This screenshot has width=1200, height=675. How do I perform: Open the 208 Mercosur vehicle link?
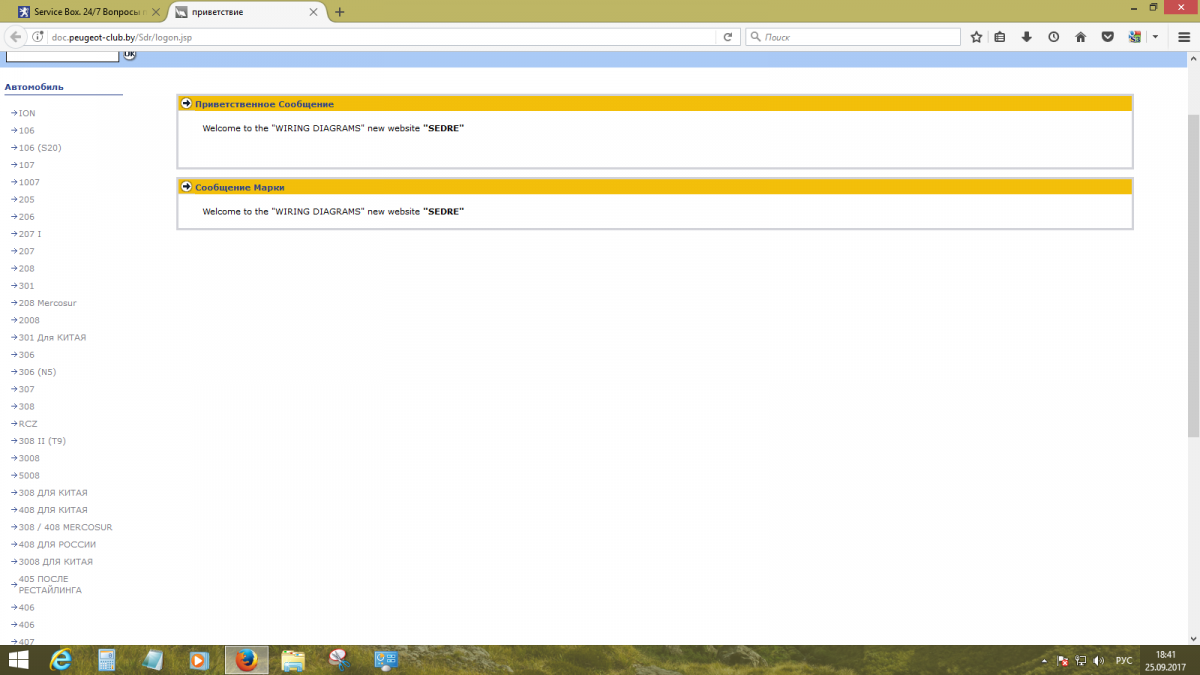tap(47, 303)
